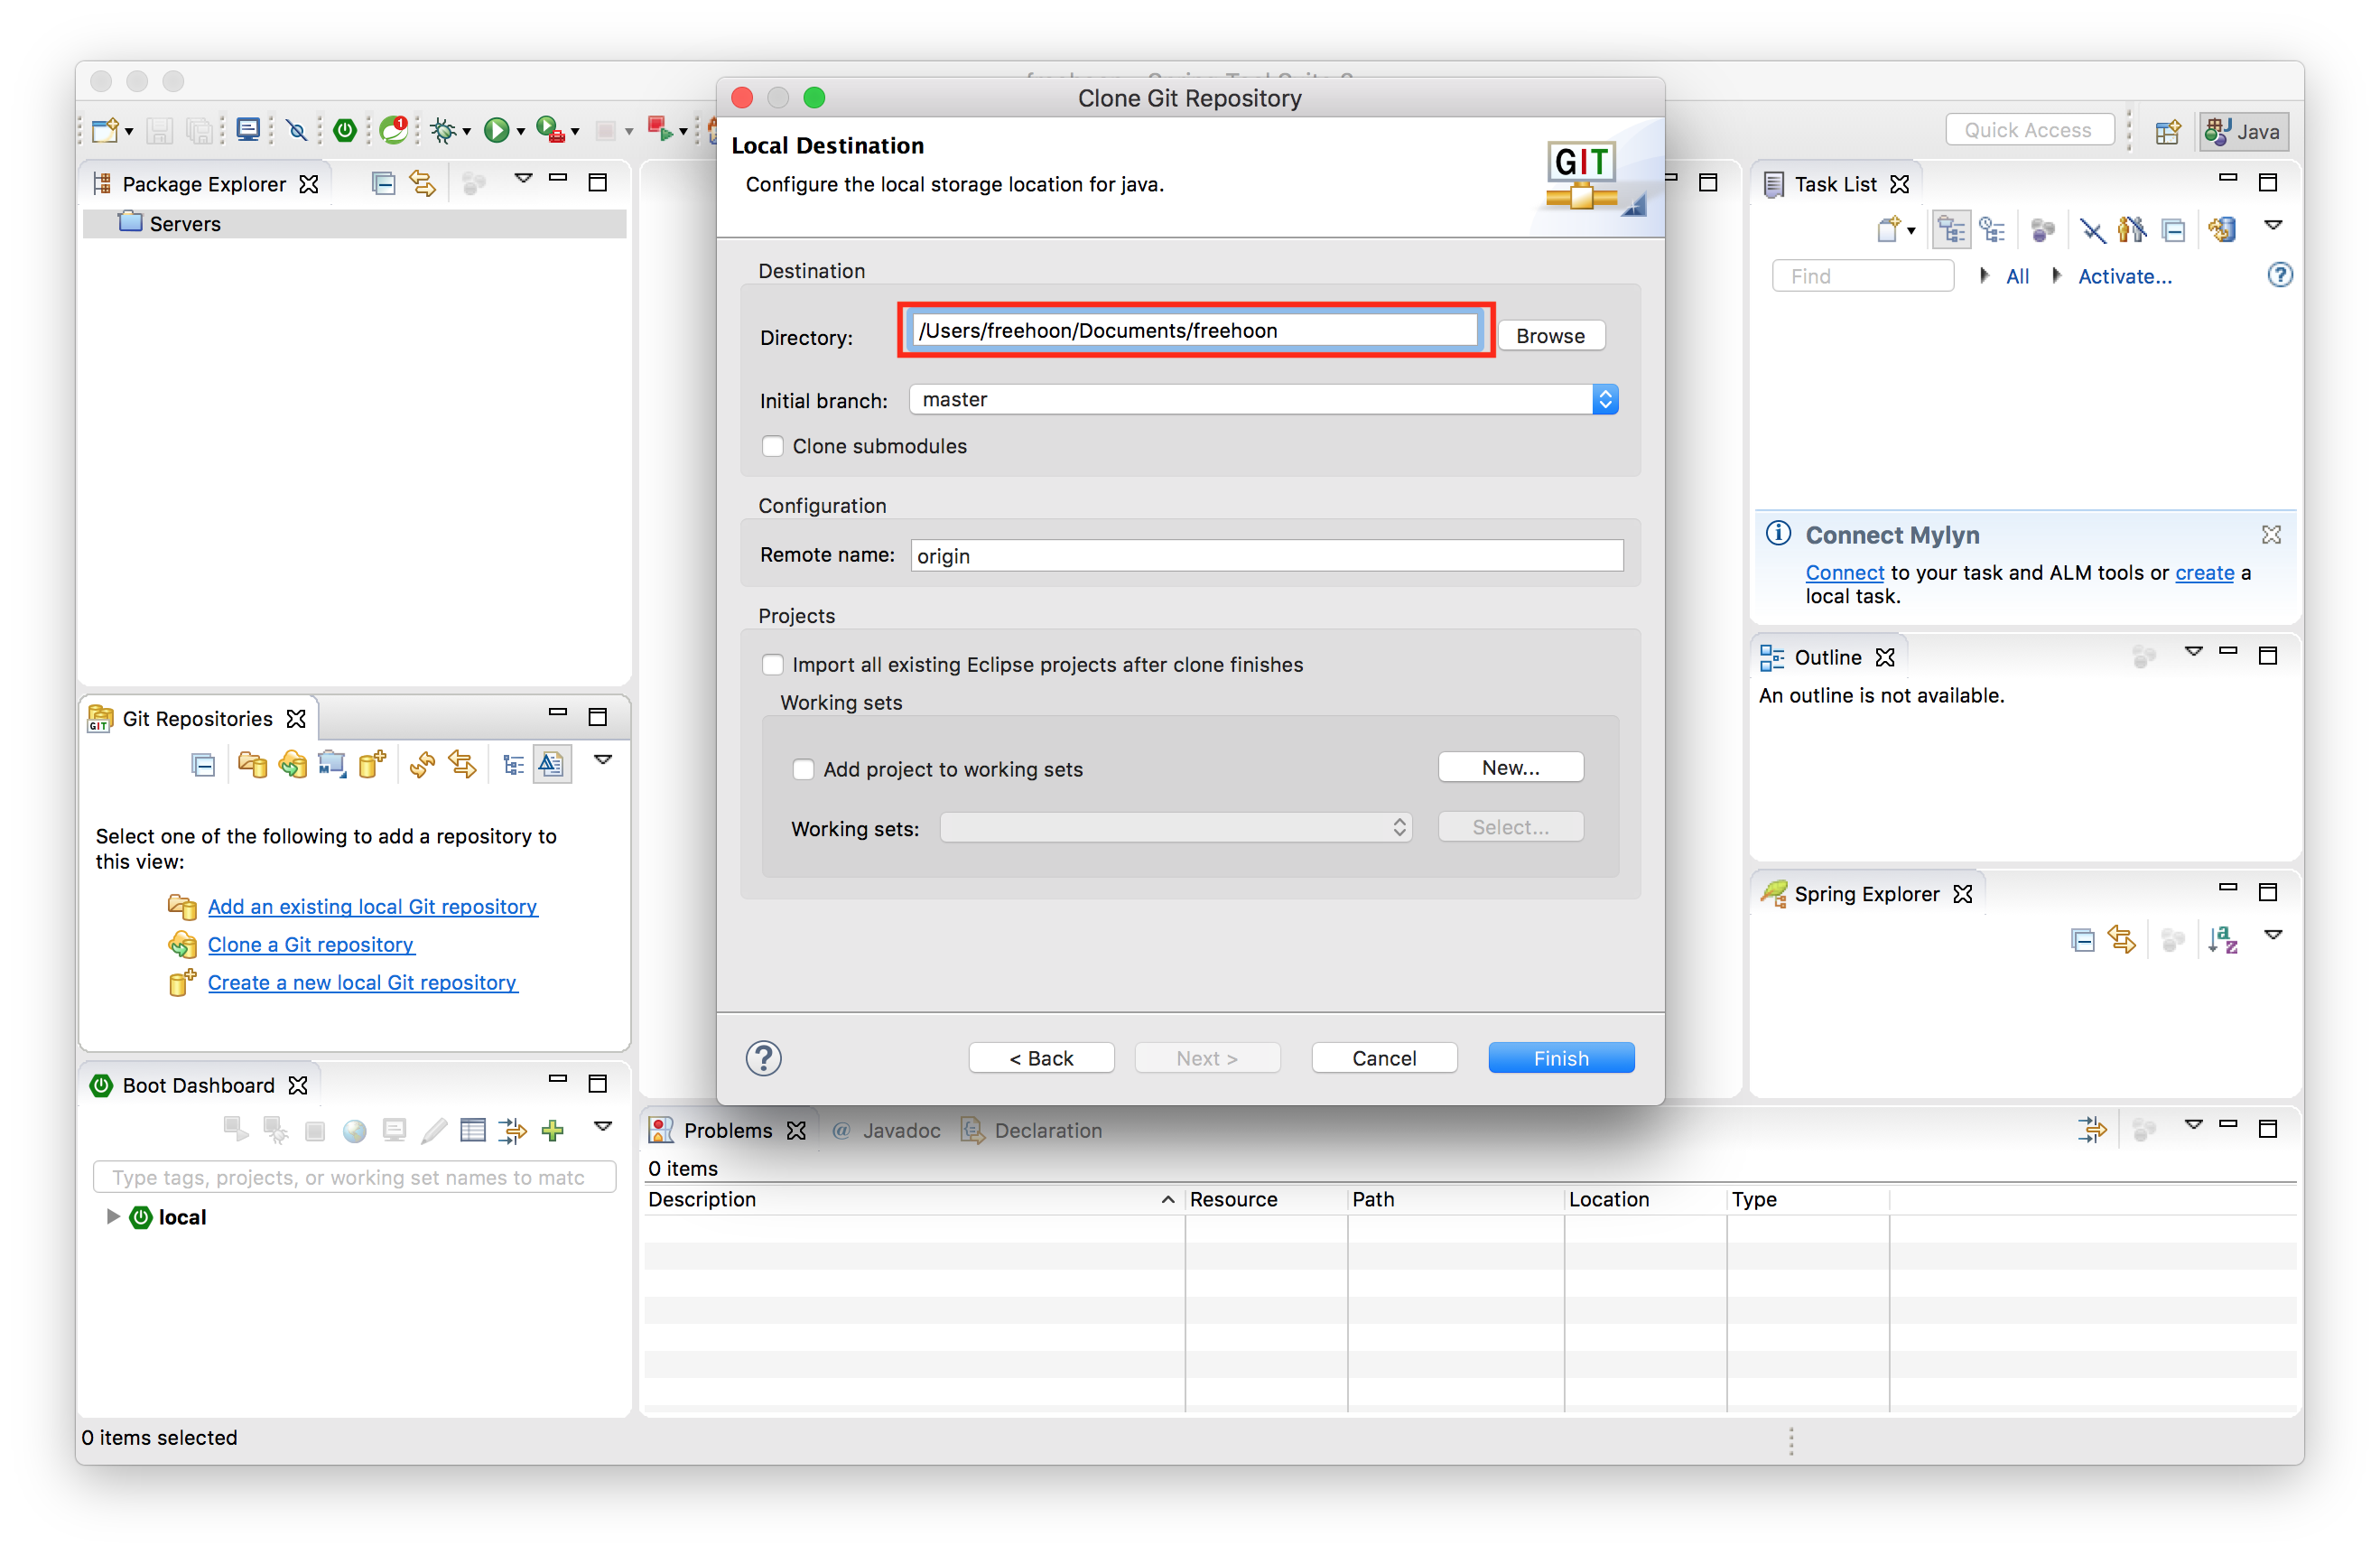Click the Debug bug icon in toolbar

[x=444, y=130]
